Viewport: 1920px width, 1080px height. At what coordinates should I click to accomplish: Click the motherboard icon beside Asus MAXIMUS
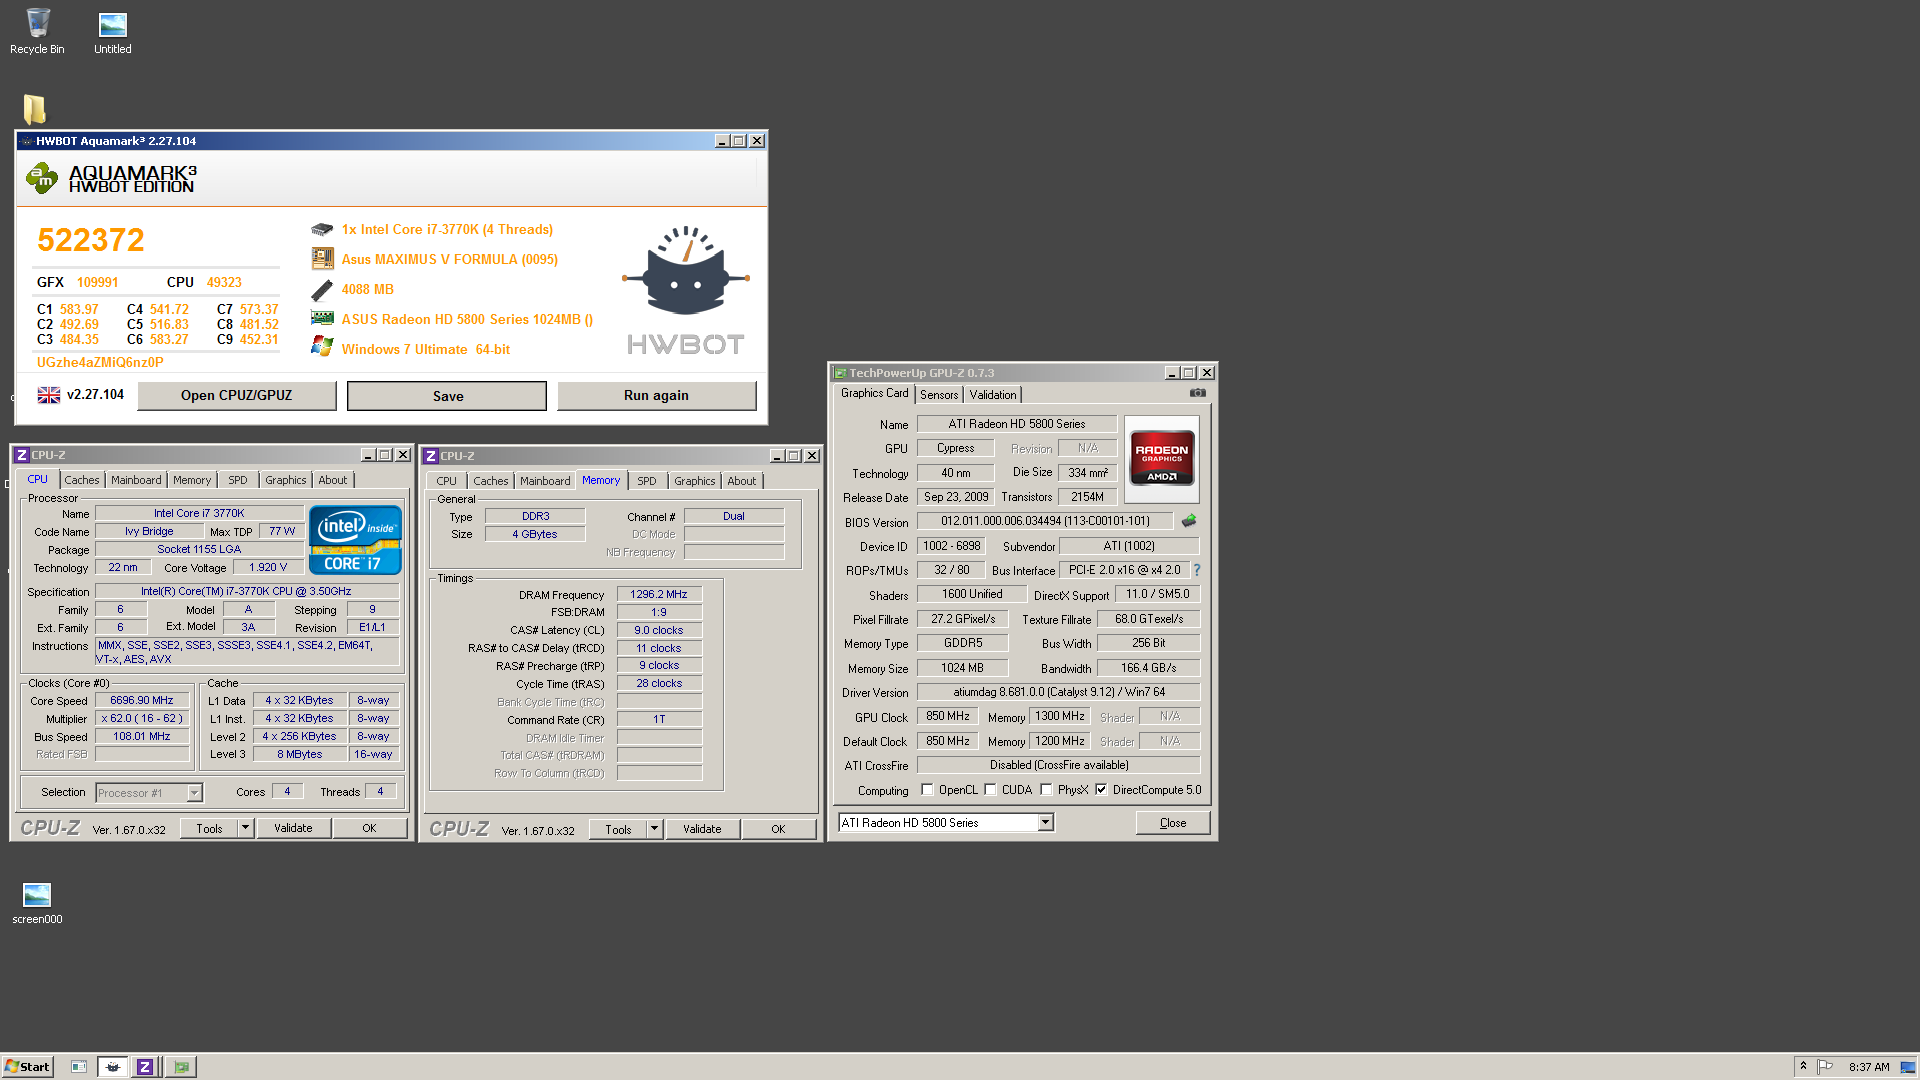coord(322,259)
